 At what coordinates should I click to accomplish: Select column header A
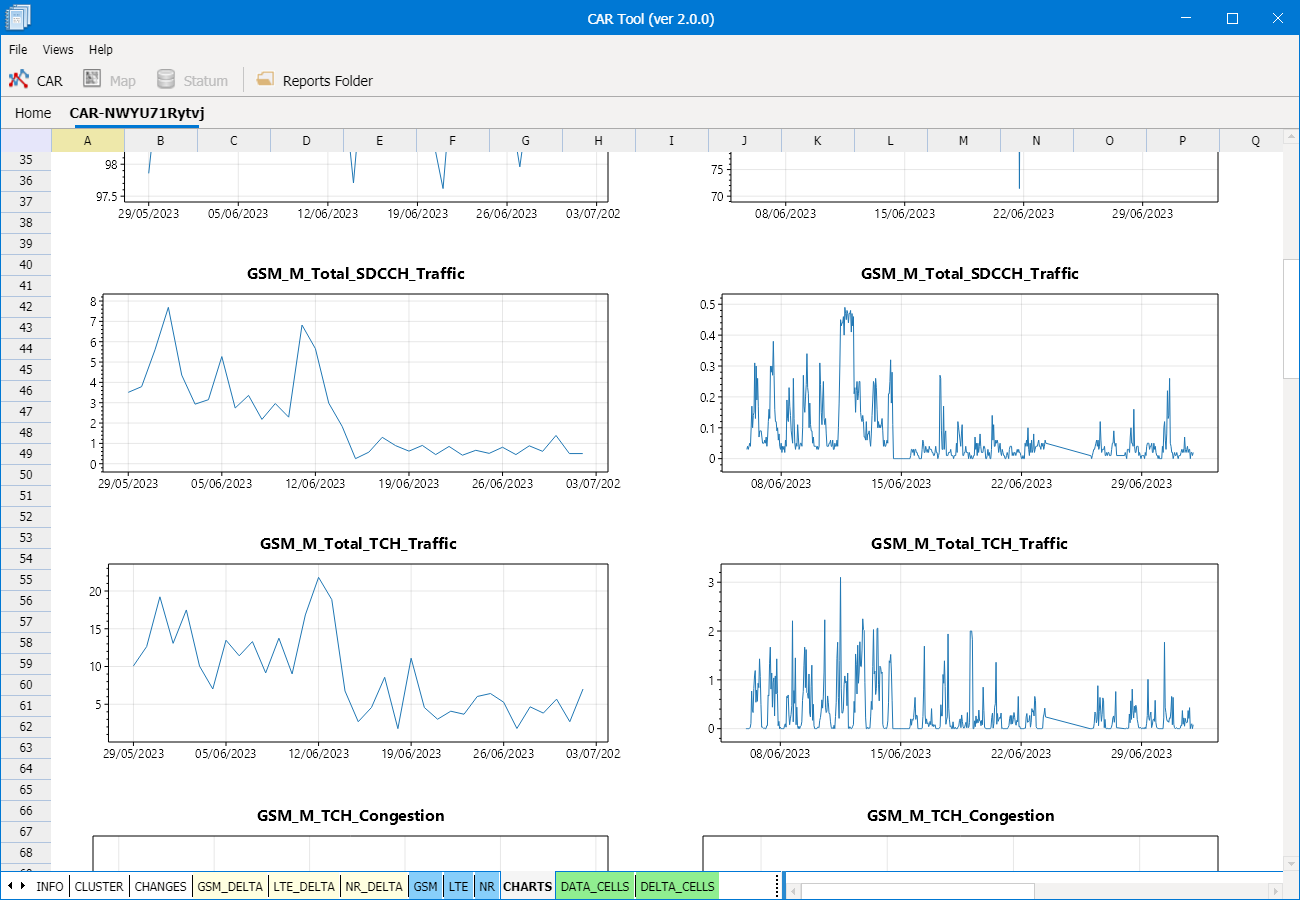[89, 140]
